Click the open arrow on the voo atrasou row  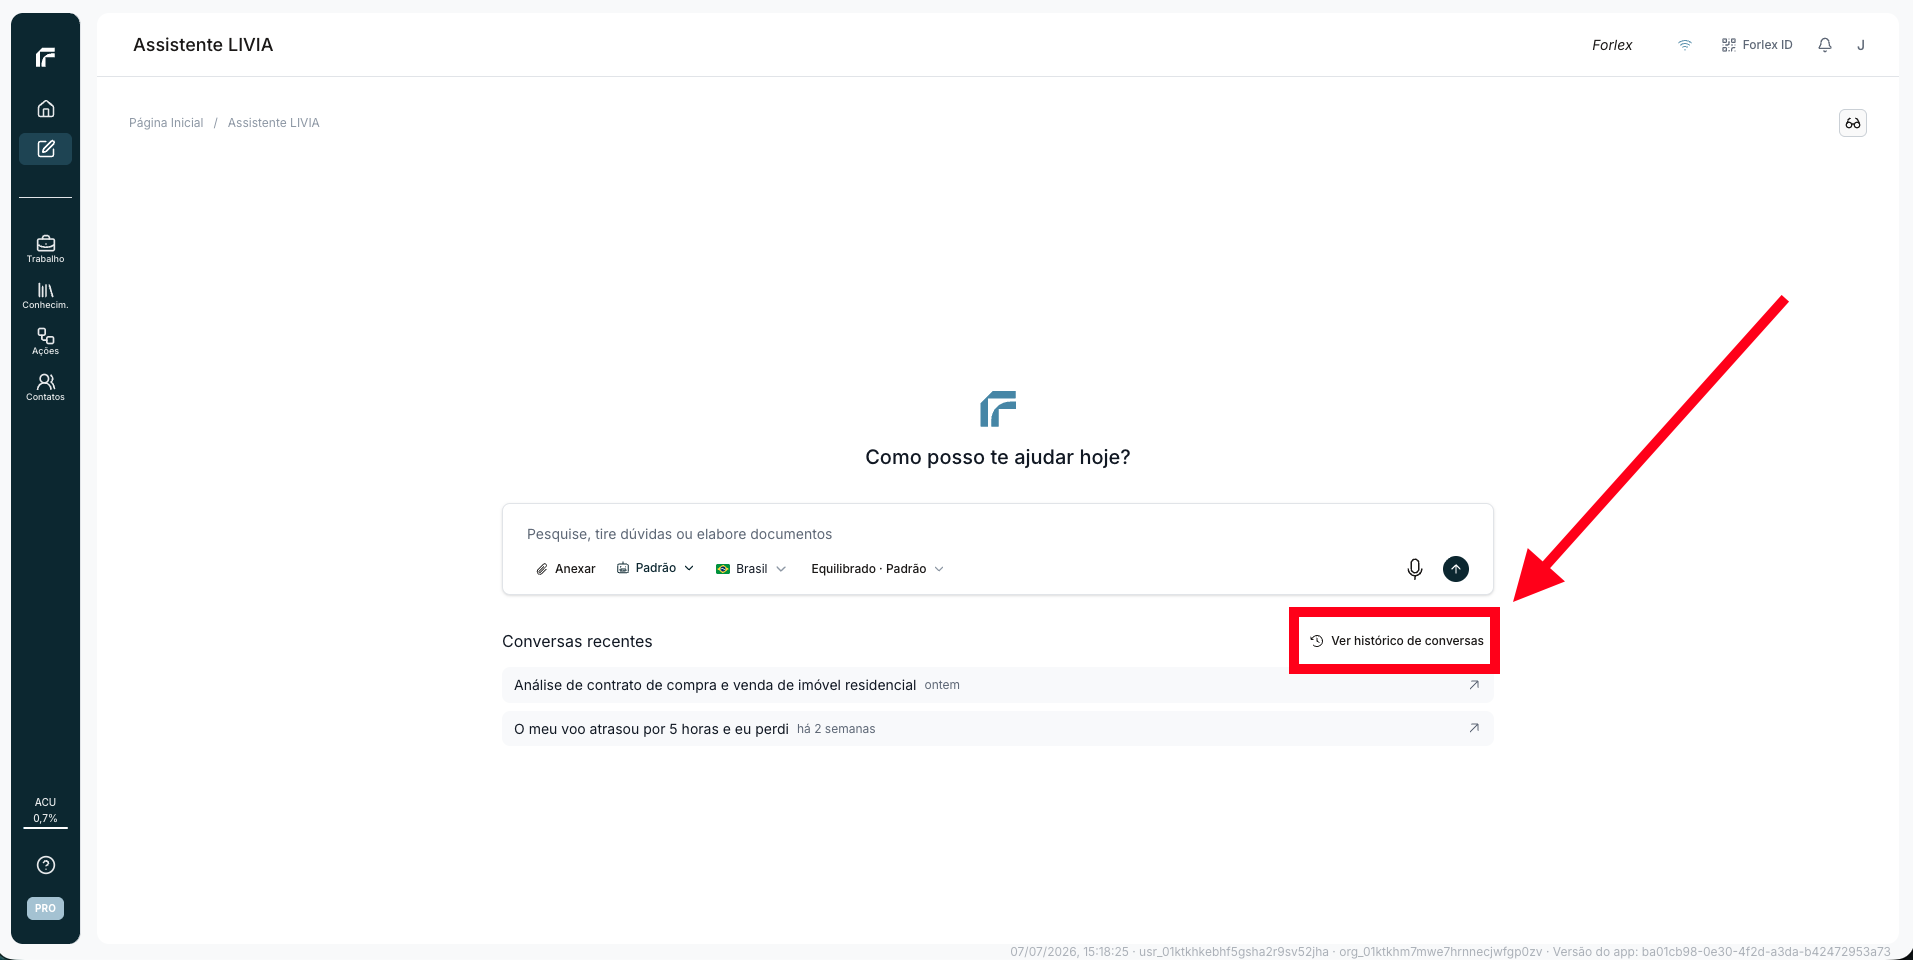tap(1474, 728)
